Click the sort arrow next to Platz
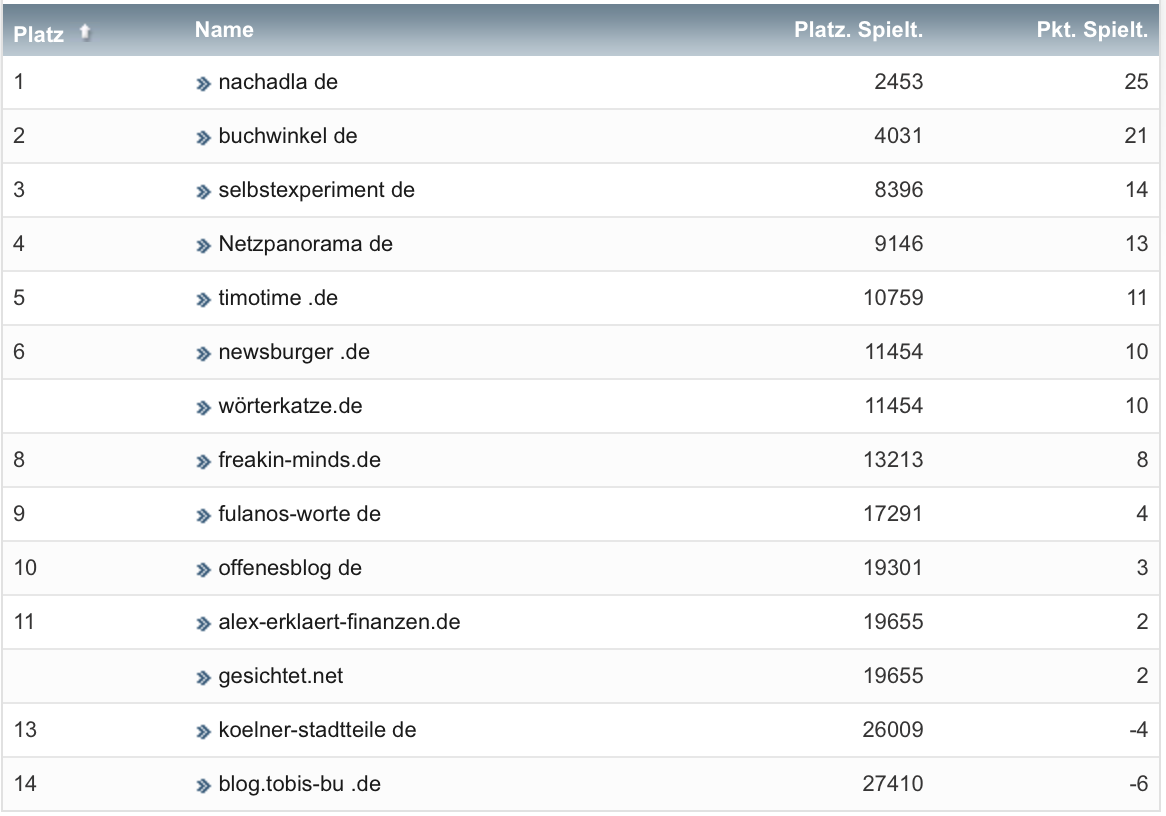 click(x=86, y=32)
